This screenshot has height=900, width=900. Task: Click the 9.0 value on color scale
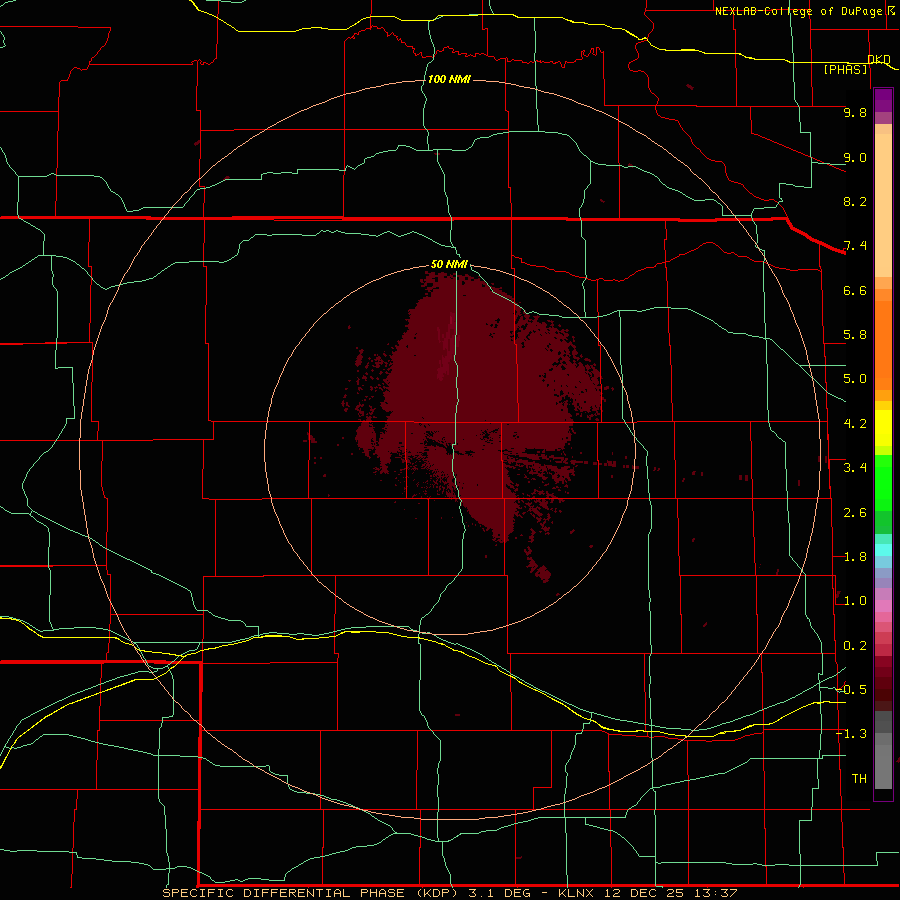855,157
